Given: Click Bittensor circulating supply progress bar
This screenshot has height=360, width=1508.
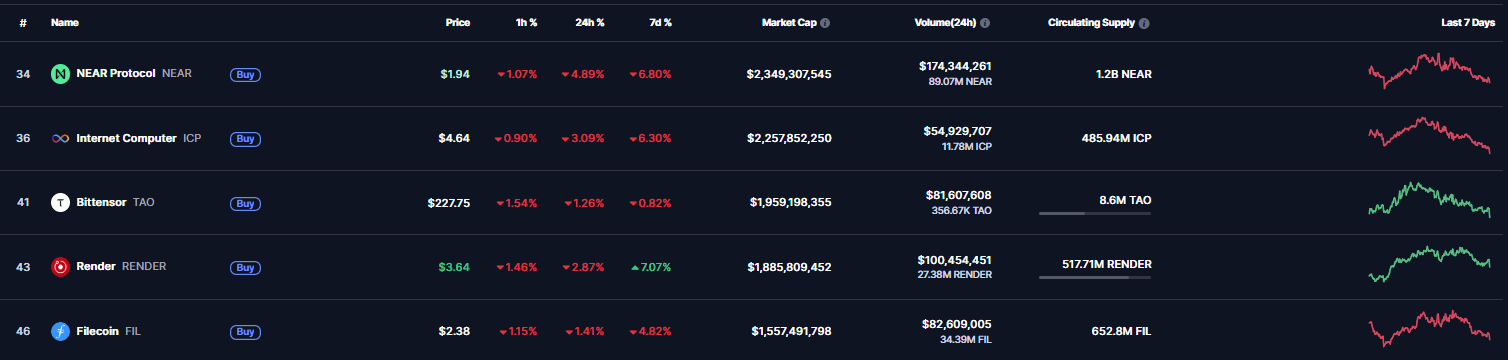Looking at the screenshot, I should [1095, 213].
